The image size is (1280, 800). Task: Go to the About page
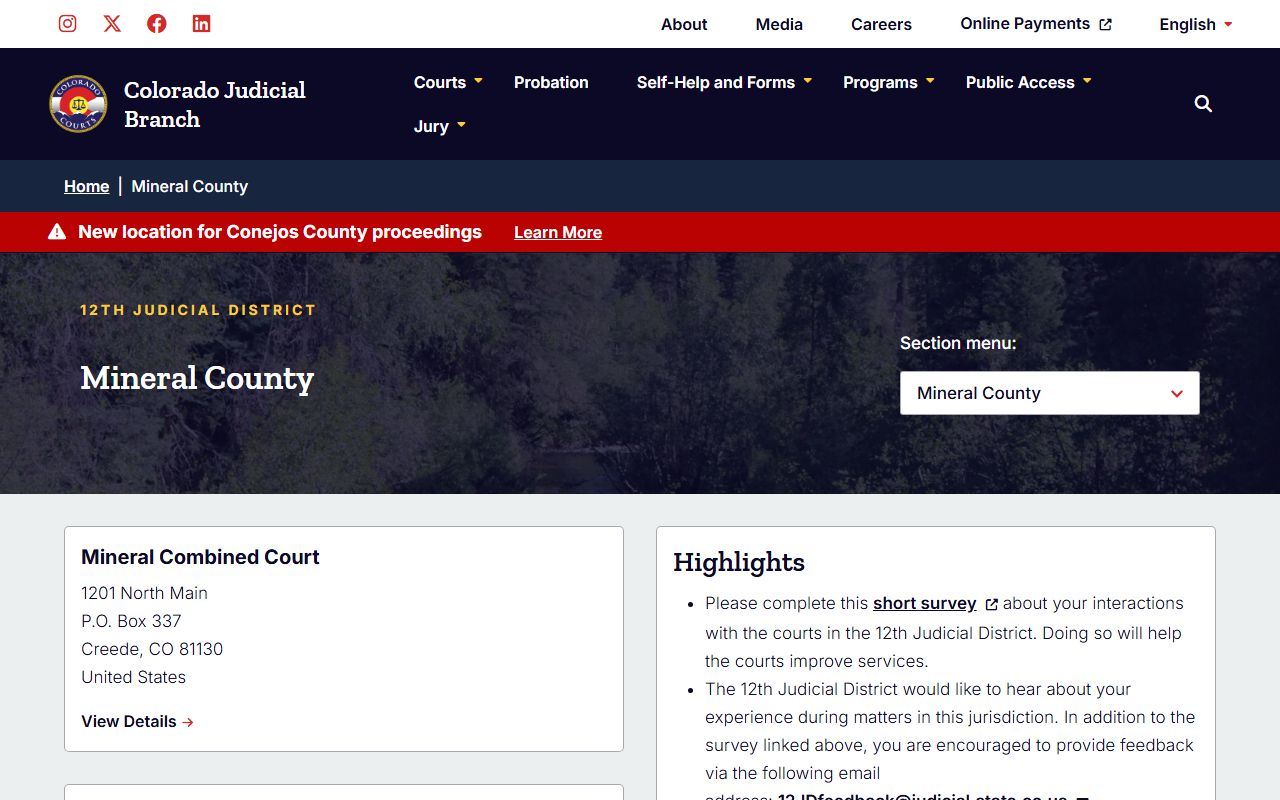point(684,24)
